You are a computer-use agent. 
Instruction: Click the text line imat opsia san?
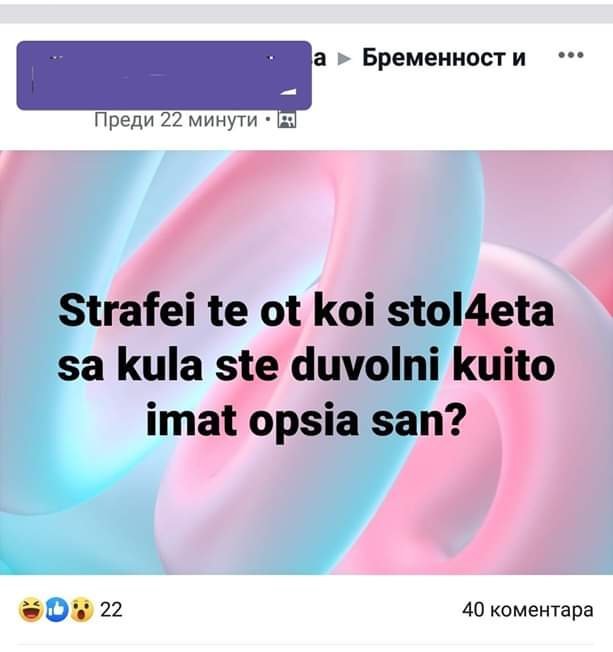click(304, 422)
